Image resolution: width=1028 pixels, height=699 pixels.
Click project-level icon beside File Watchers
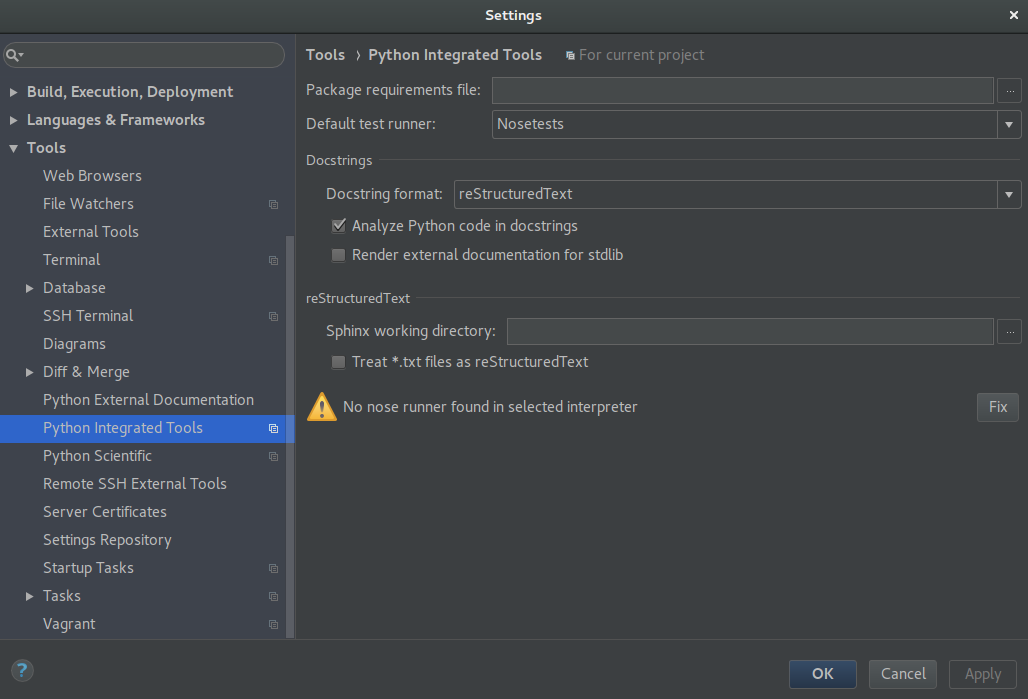pos(273,204)
